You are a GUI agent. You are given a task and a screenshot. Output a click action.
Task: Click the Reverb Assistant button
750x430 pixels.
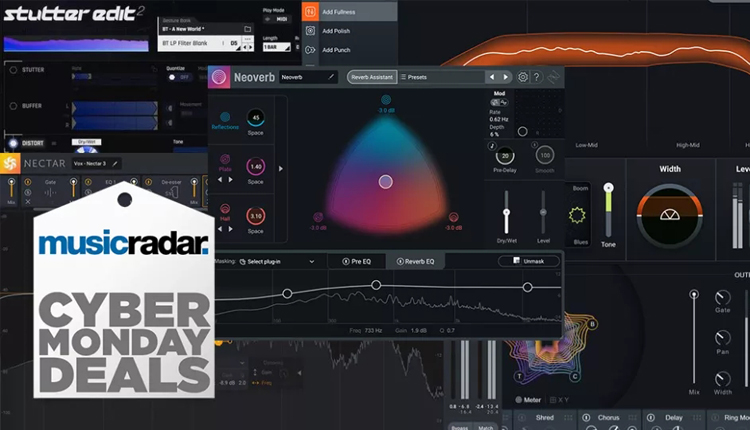pos(371,77)
